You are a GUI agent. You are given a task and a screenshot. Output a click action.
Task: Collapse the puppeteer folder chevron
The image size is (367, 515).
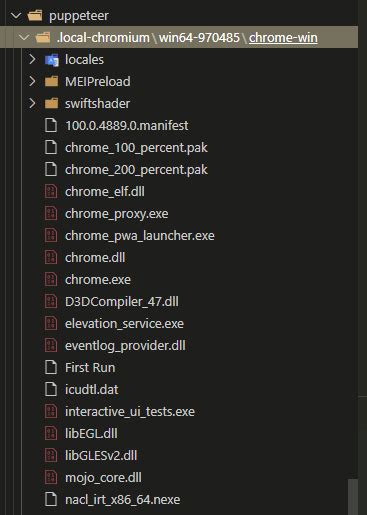click(x=16, y=16)
